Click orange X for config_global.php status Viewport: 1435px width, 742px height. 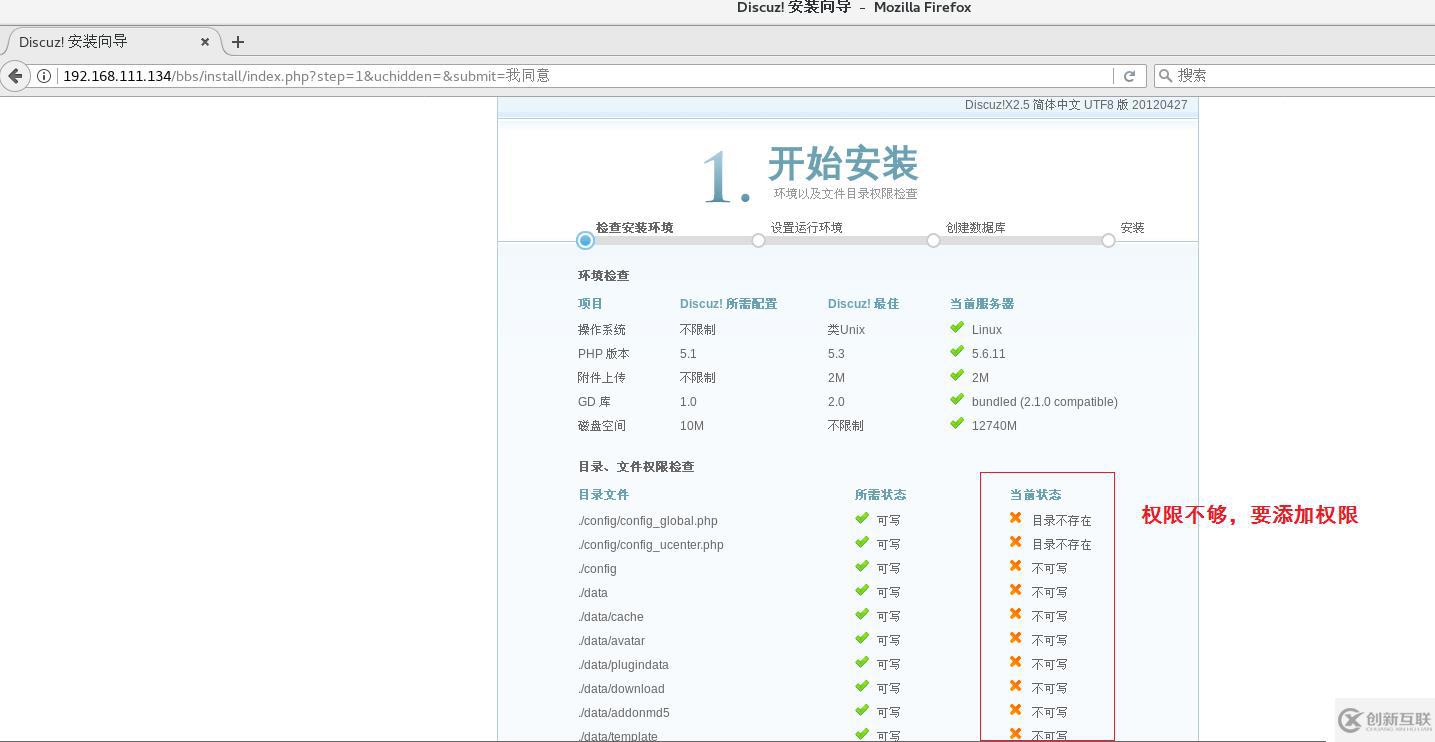click(1015, 518)
